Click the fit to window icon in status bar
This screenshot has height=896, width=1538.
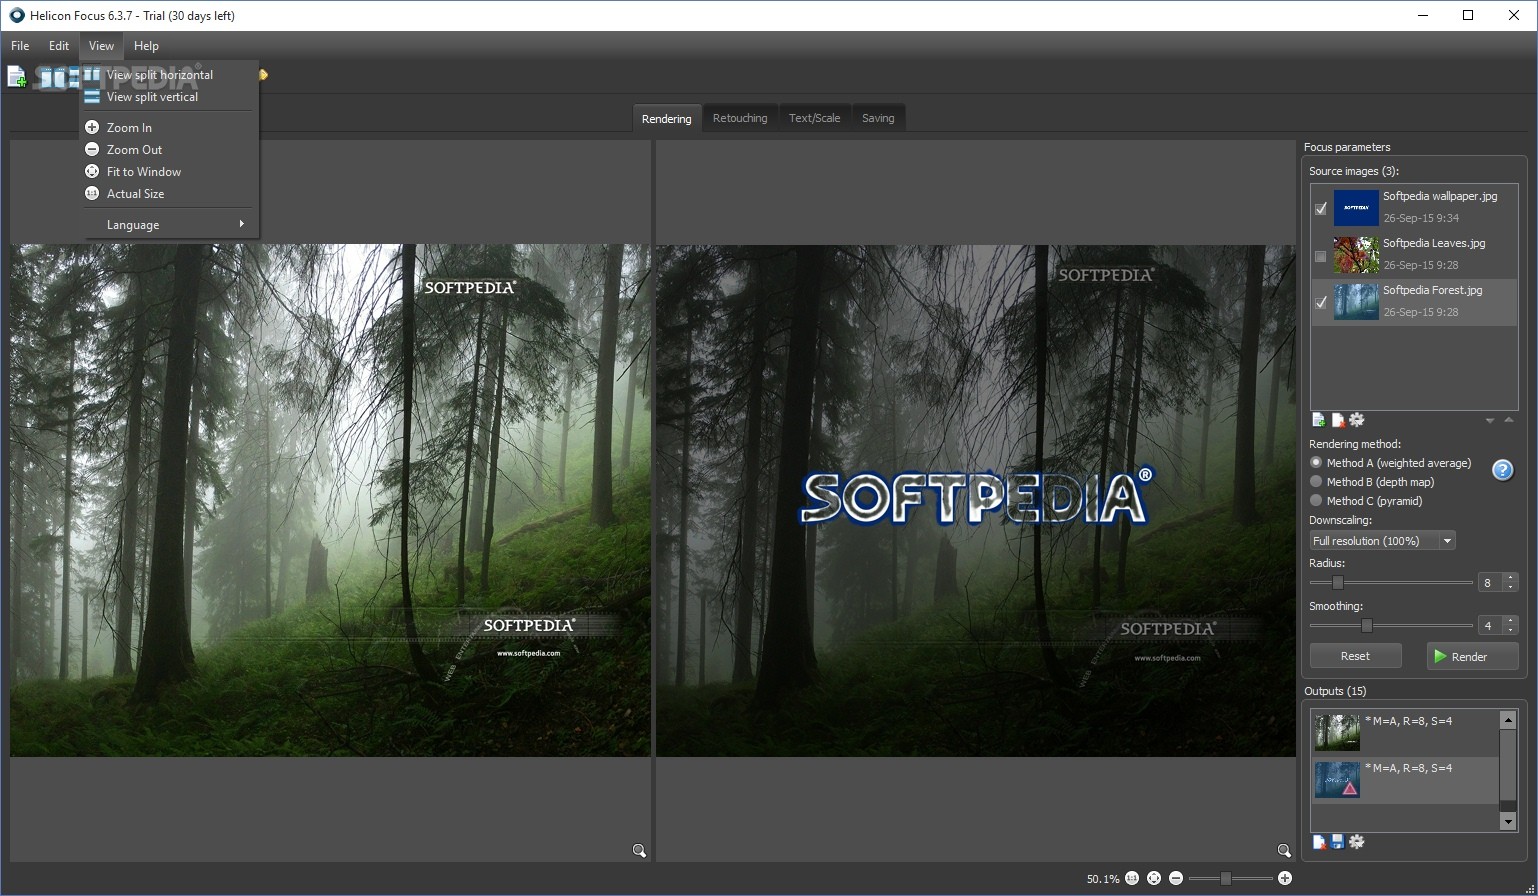point(1154,878)
